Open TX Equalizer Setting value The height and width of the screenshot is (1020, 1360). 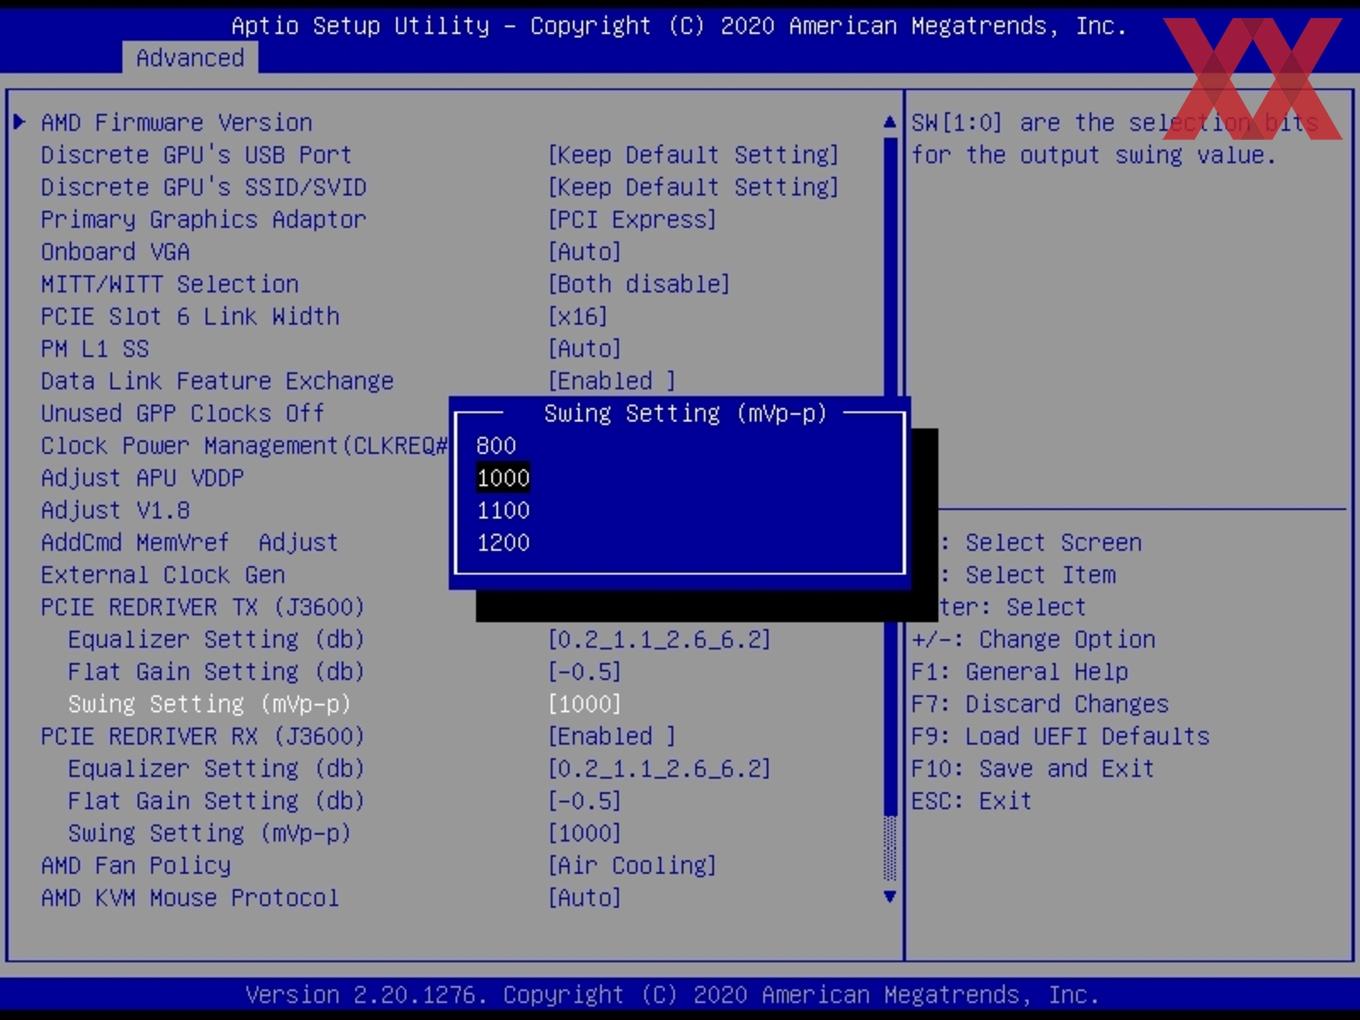tap(659, 639)
